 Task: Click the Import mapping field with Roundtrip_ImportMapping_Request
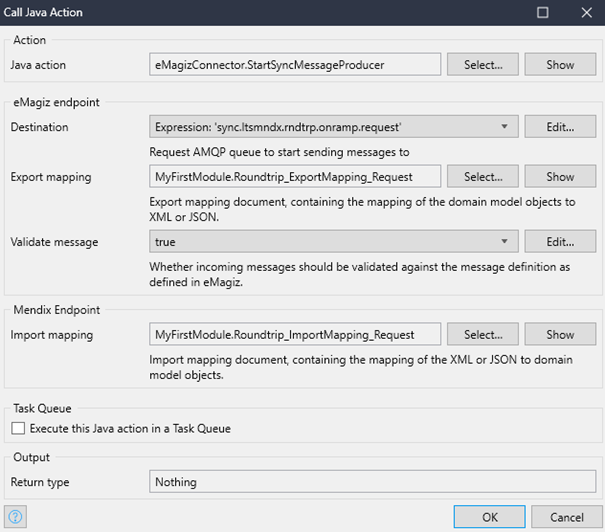[x=295, y=334]
